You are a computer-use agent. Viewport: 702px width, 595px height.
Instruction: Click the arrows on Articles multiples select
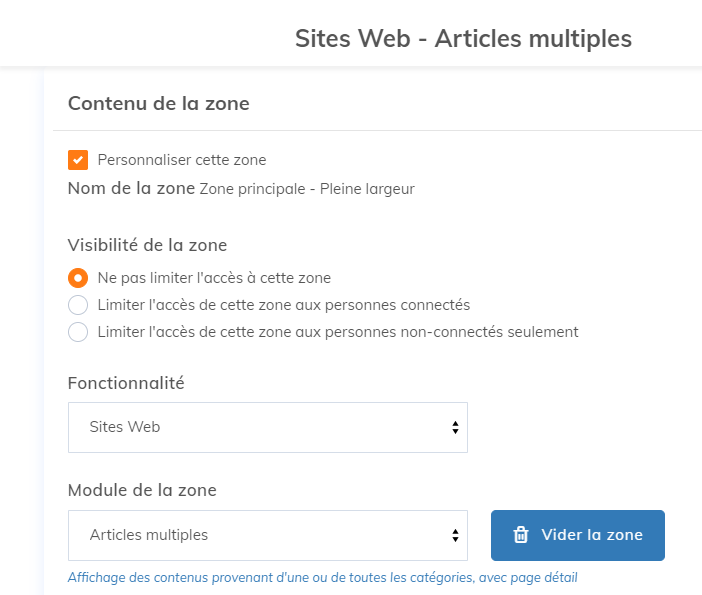tap(455, 535)
